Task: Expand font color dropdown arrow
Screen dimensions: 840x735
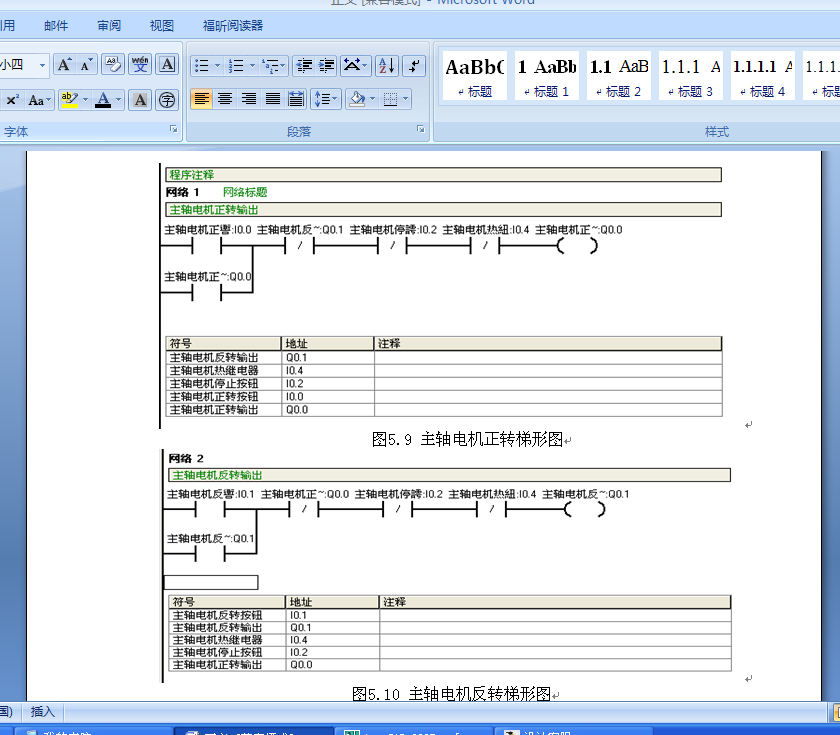Action: pyautogui.click(x=119, y=100)
